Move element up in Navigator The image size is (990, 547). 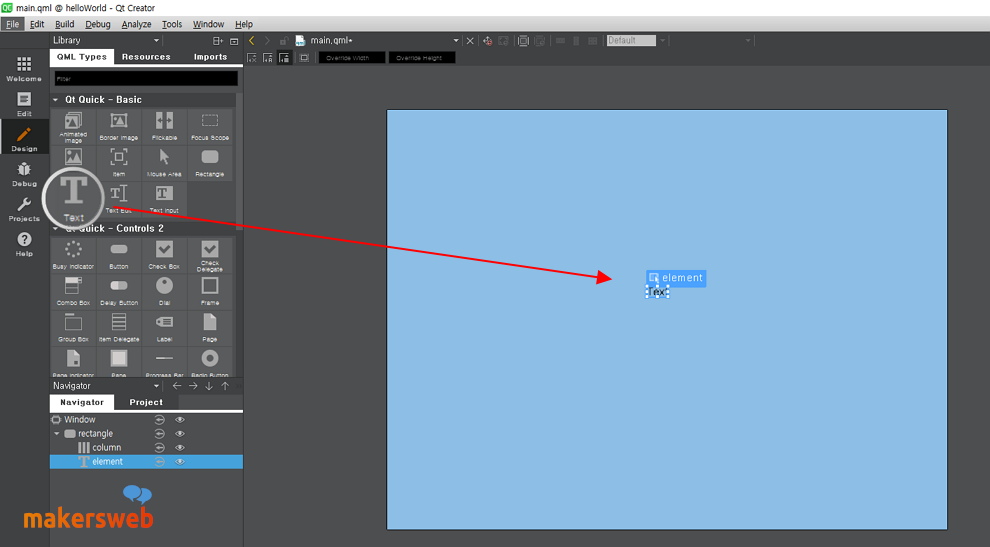225,386
